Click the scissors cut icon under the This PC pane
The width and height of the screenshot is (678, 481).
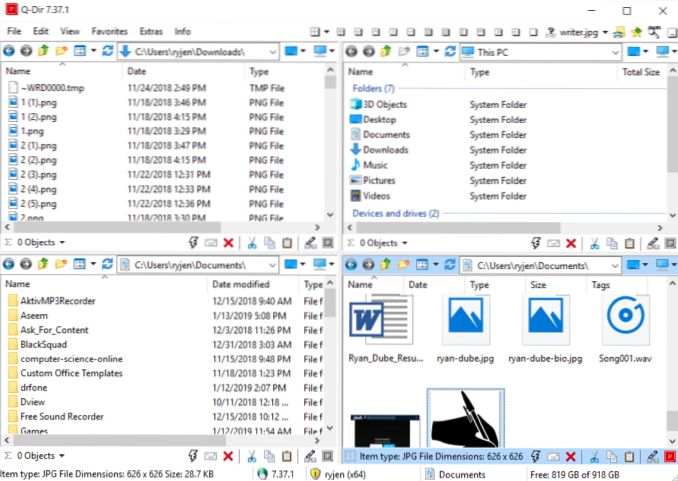point(593,243)
